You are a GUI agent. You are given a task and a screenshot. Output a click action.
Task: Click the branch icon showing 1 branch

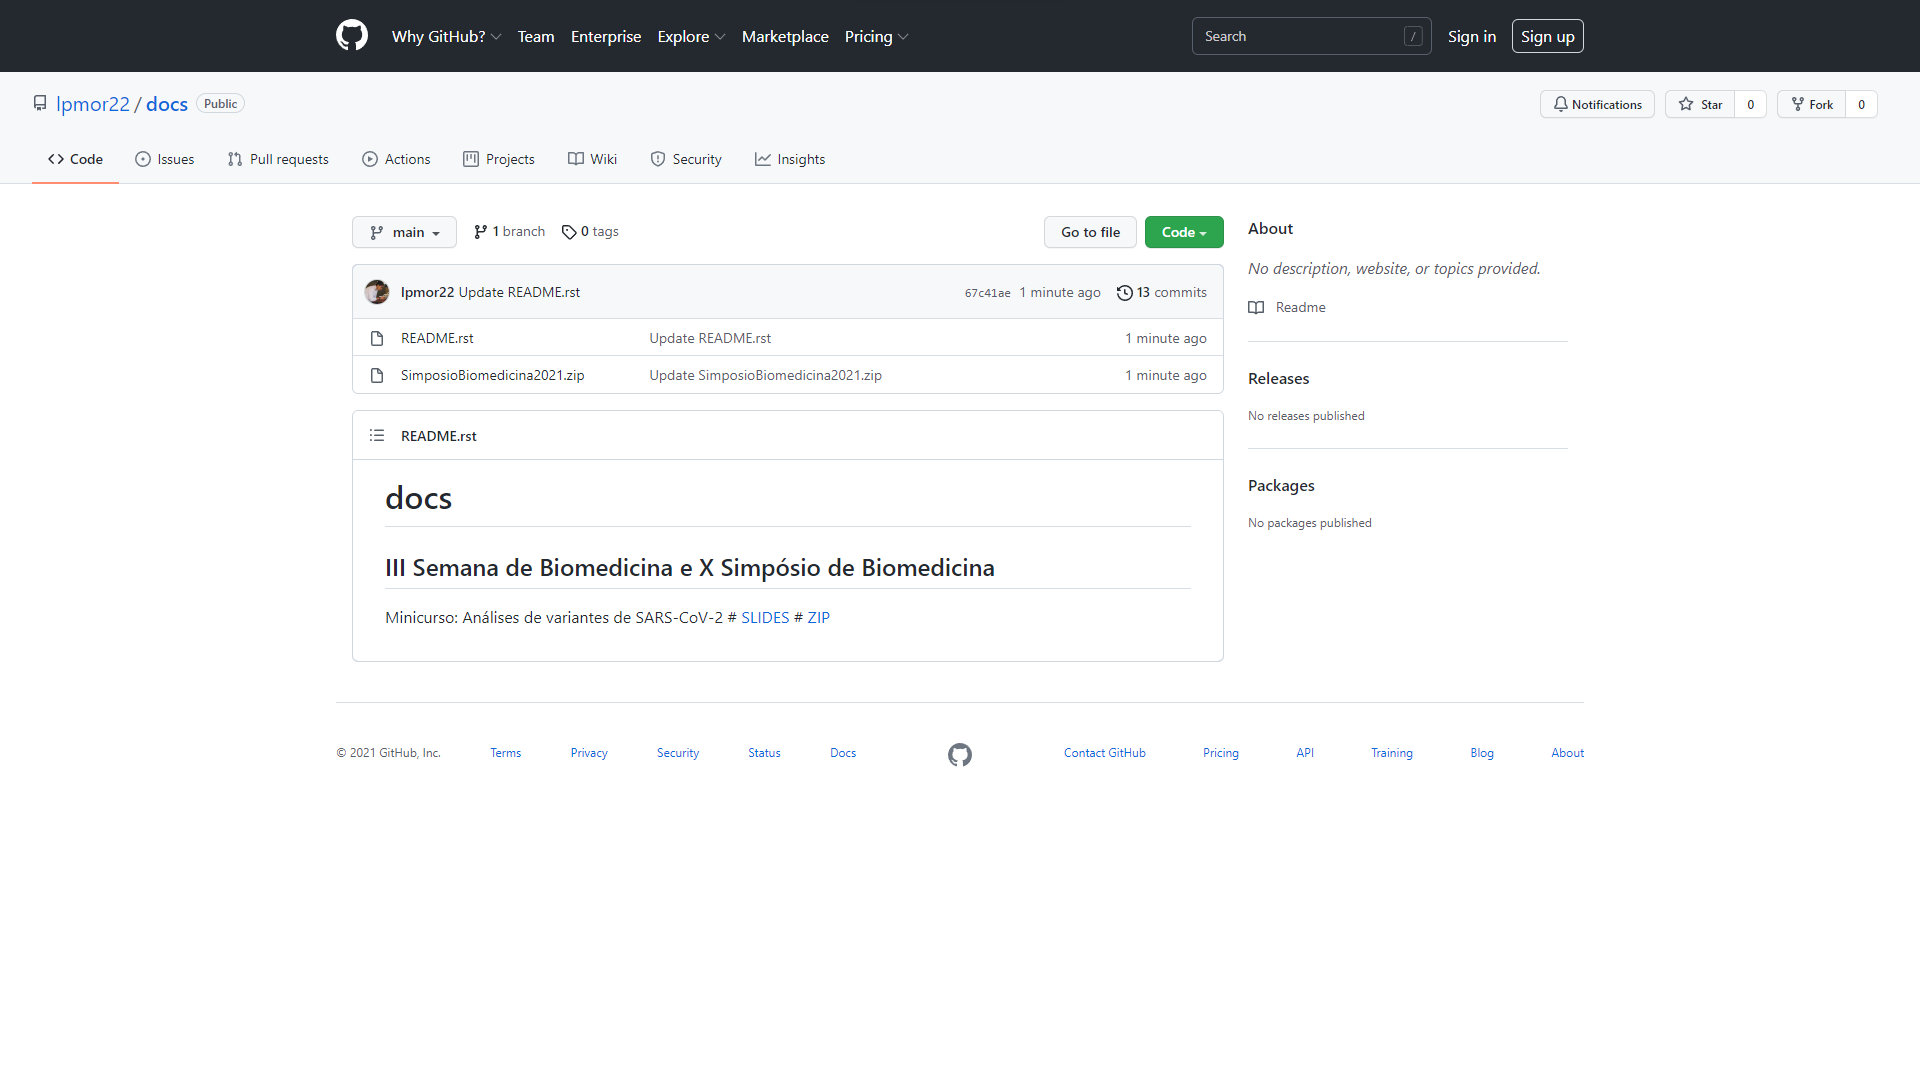click(x=481, y=232)
